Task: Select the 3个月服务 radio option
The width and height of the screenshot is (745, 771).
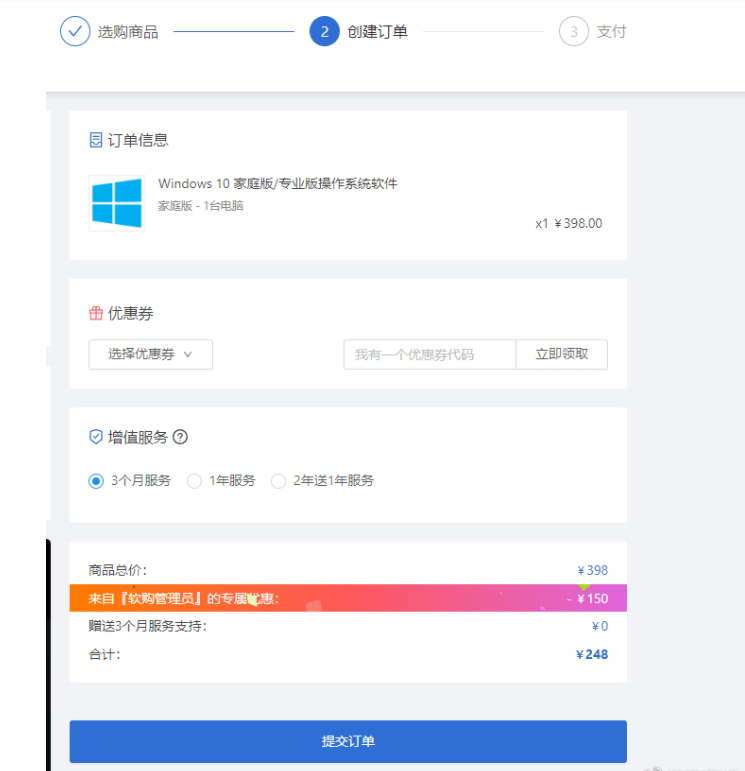Action: [x=96, y=480]
